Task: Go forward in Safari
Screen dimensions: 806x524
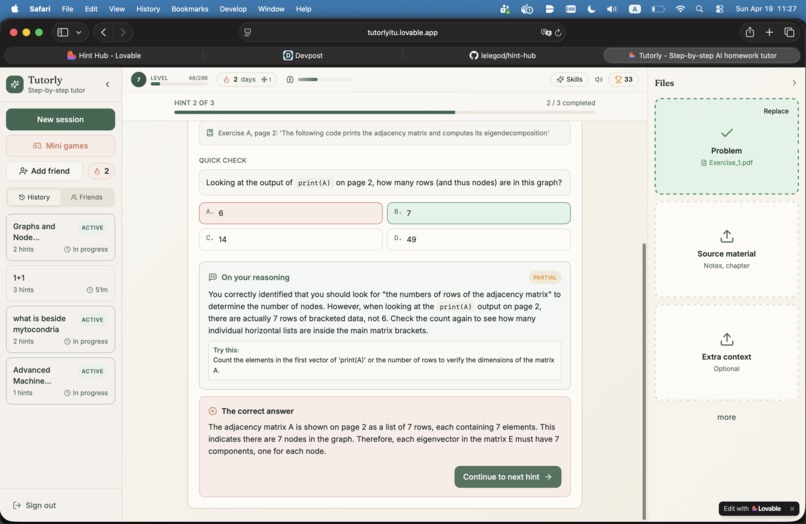Action: (x=122, y=32)
